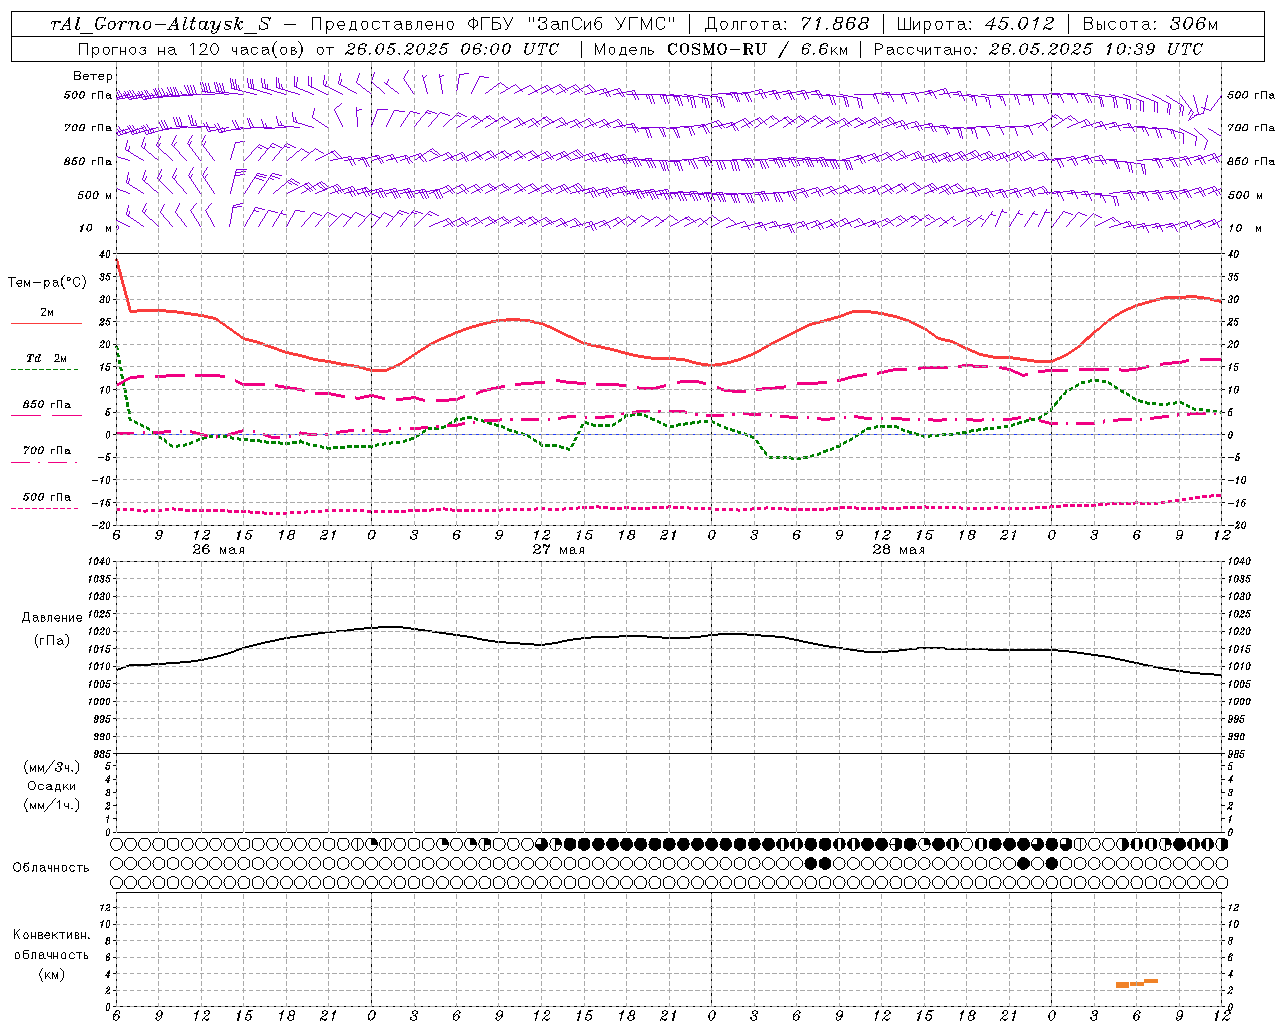Screen dimensions: 1280x1024
Task: Click the Конвективн. label of convective panel
Action: (52, 935)
